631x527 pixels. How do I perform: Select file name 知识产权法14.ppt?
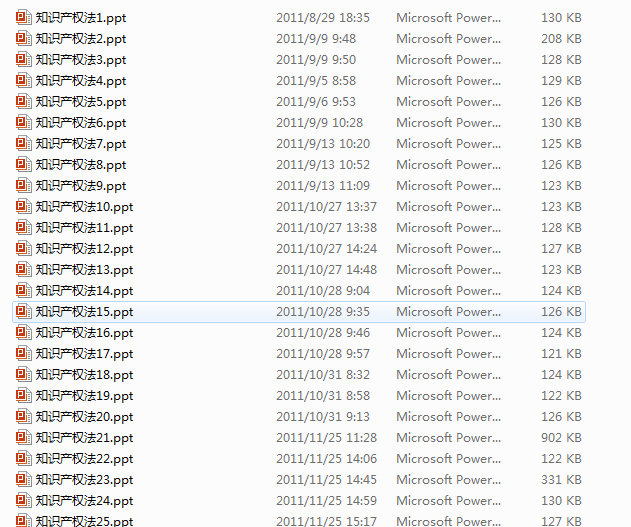(x=85, y=291)
